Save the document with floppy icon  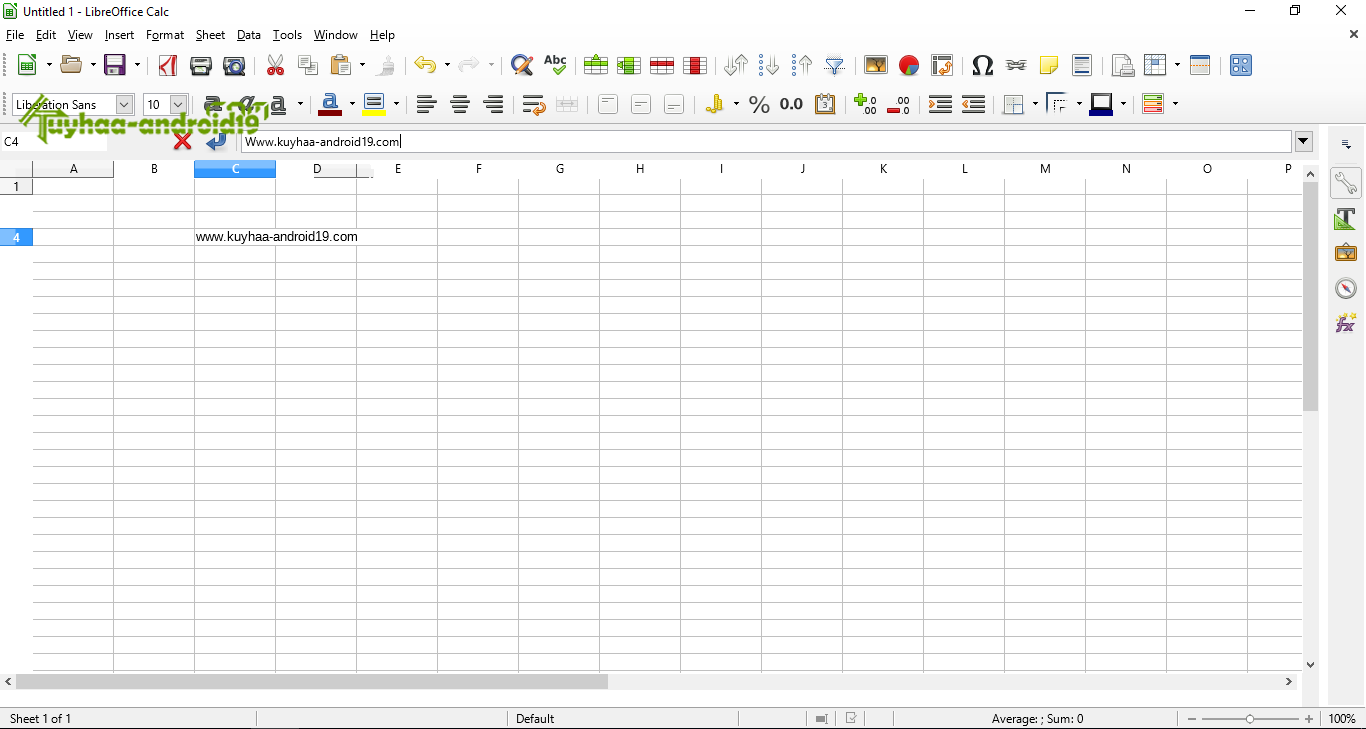click(x=115, y=65)
